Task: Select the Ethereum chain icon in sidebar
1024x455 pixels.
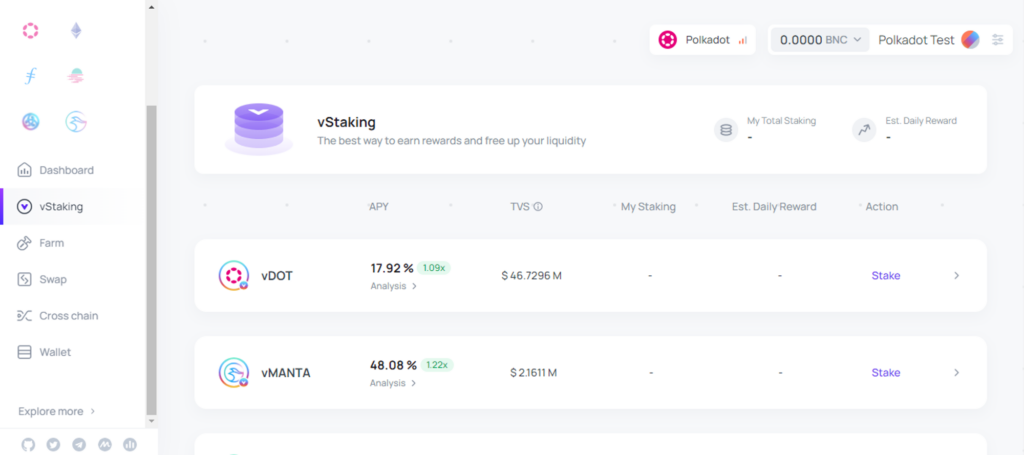Action: pyautogui.click(x=76, y=31)
